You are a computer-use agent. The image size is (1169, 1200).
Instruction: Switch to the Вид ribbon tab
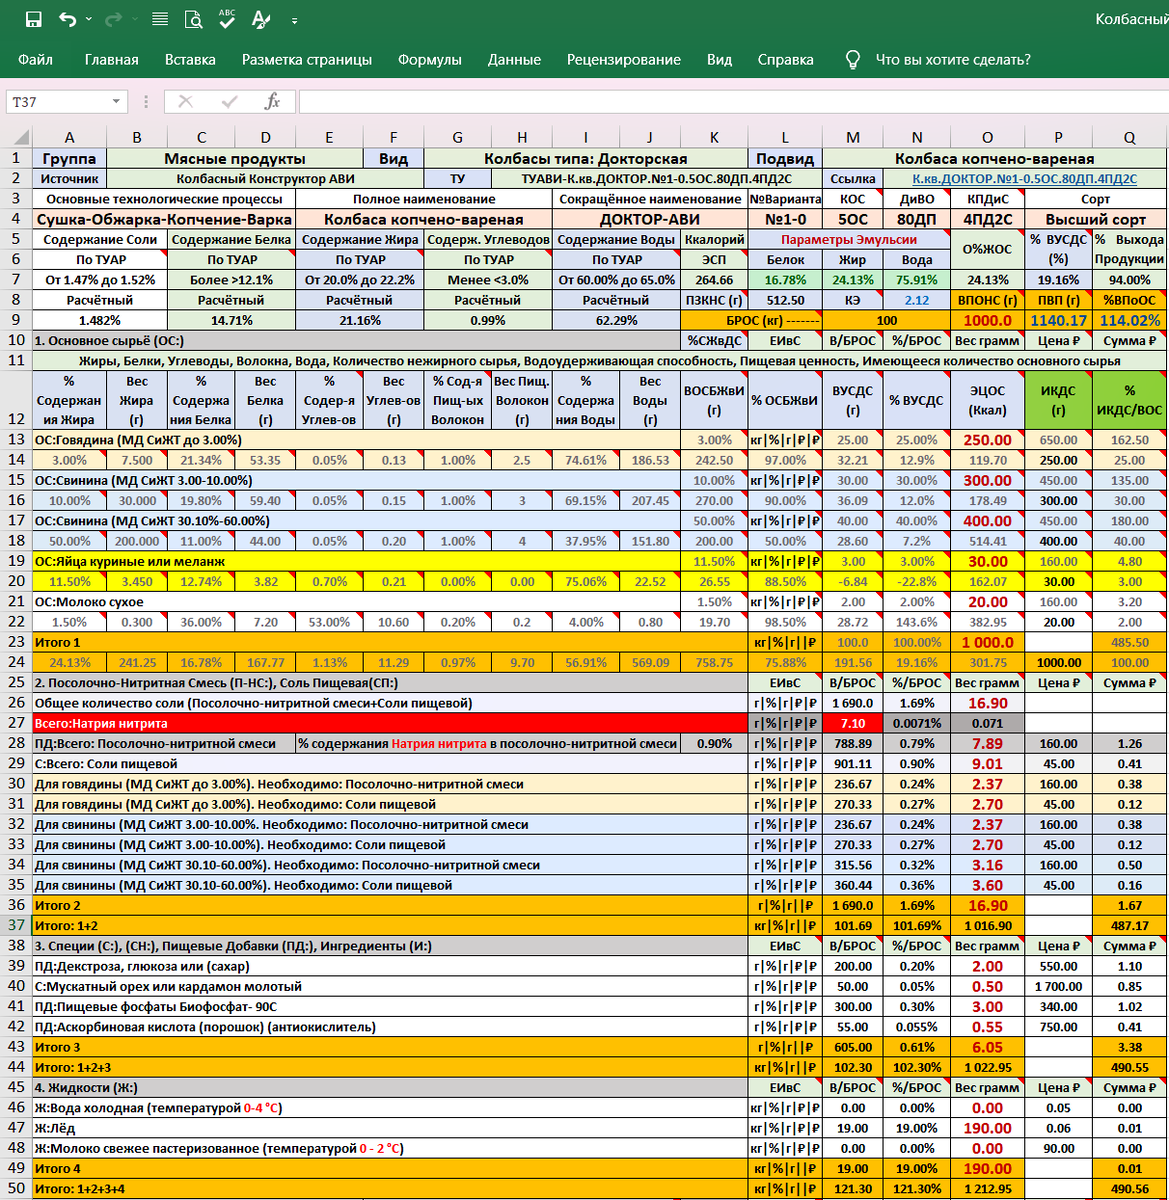(x=720, y=60)
